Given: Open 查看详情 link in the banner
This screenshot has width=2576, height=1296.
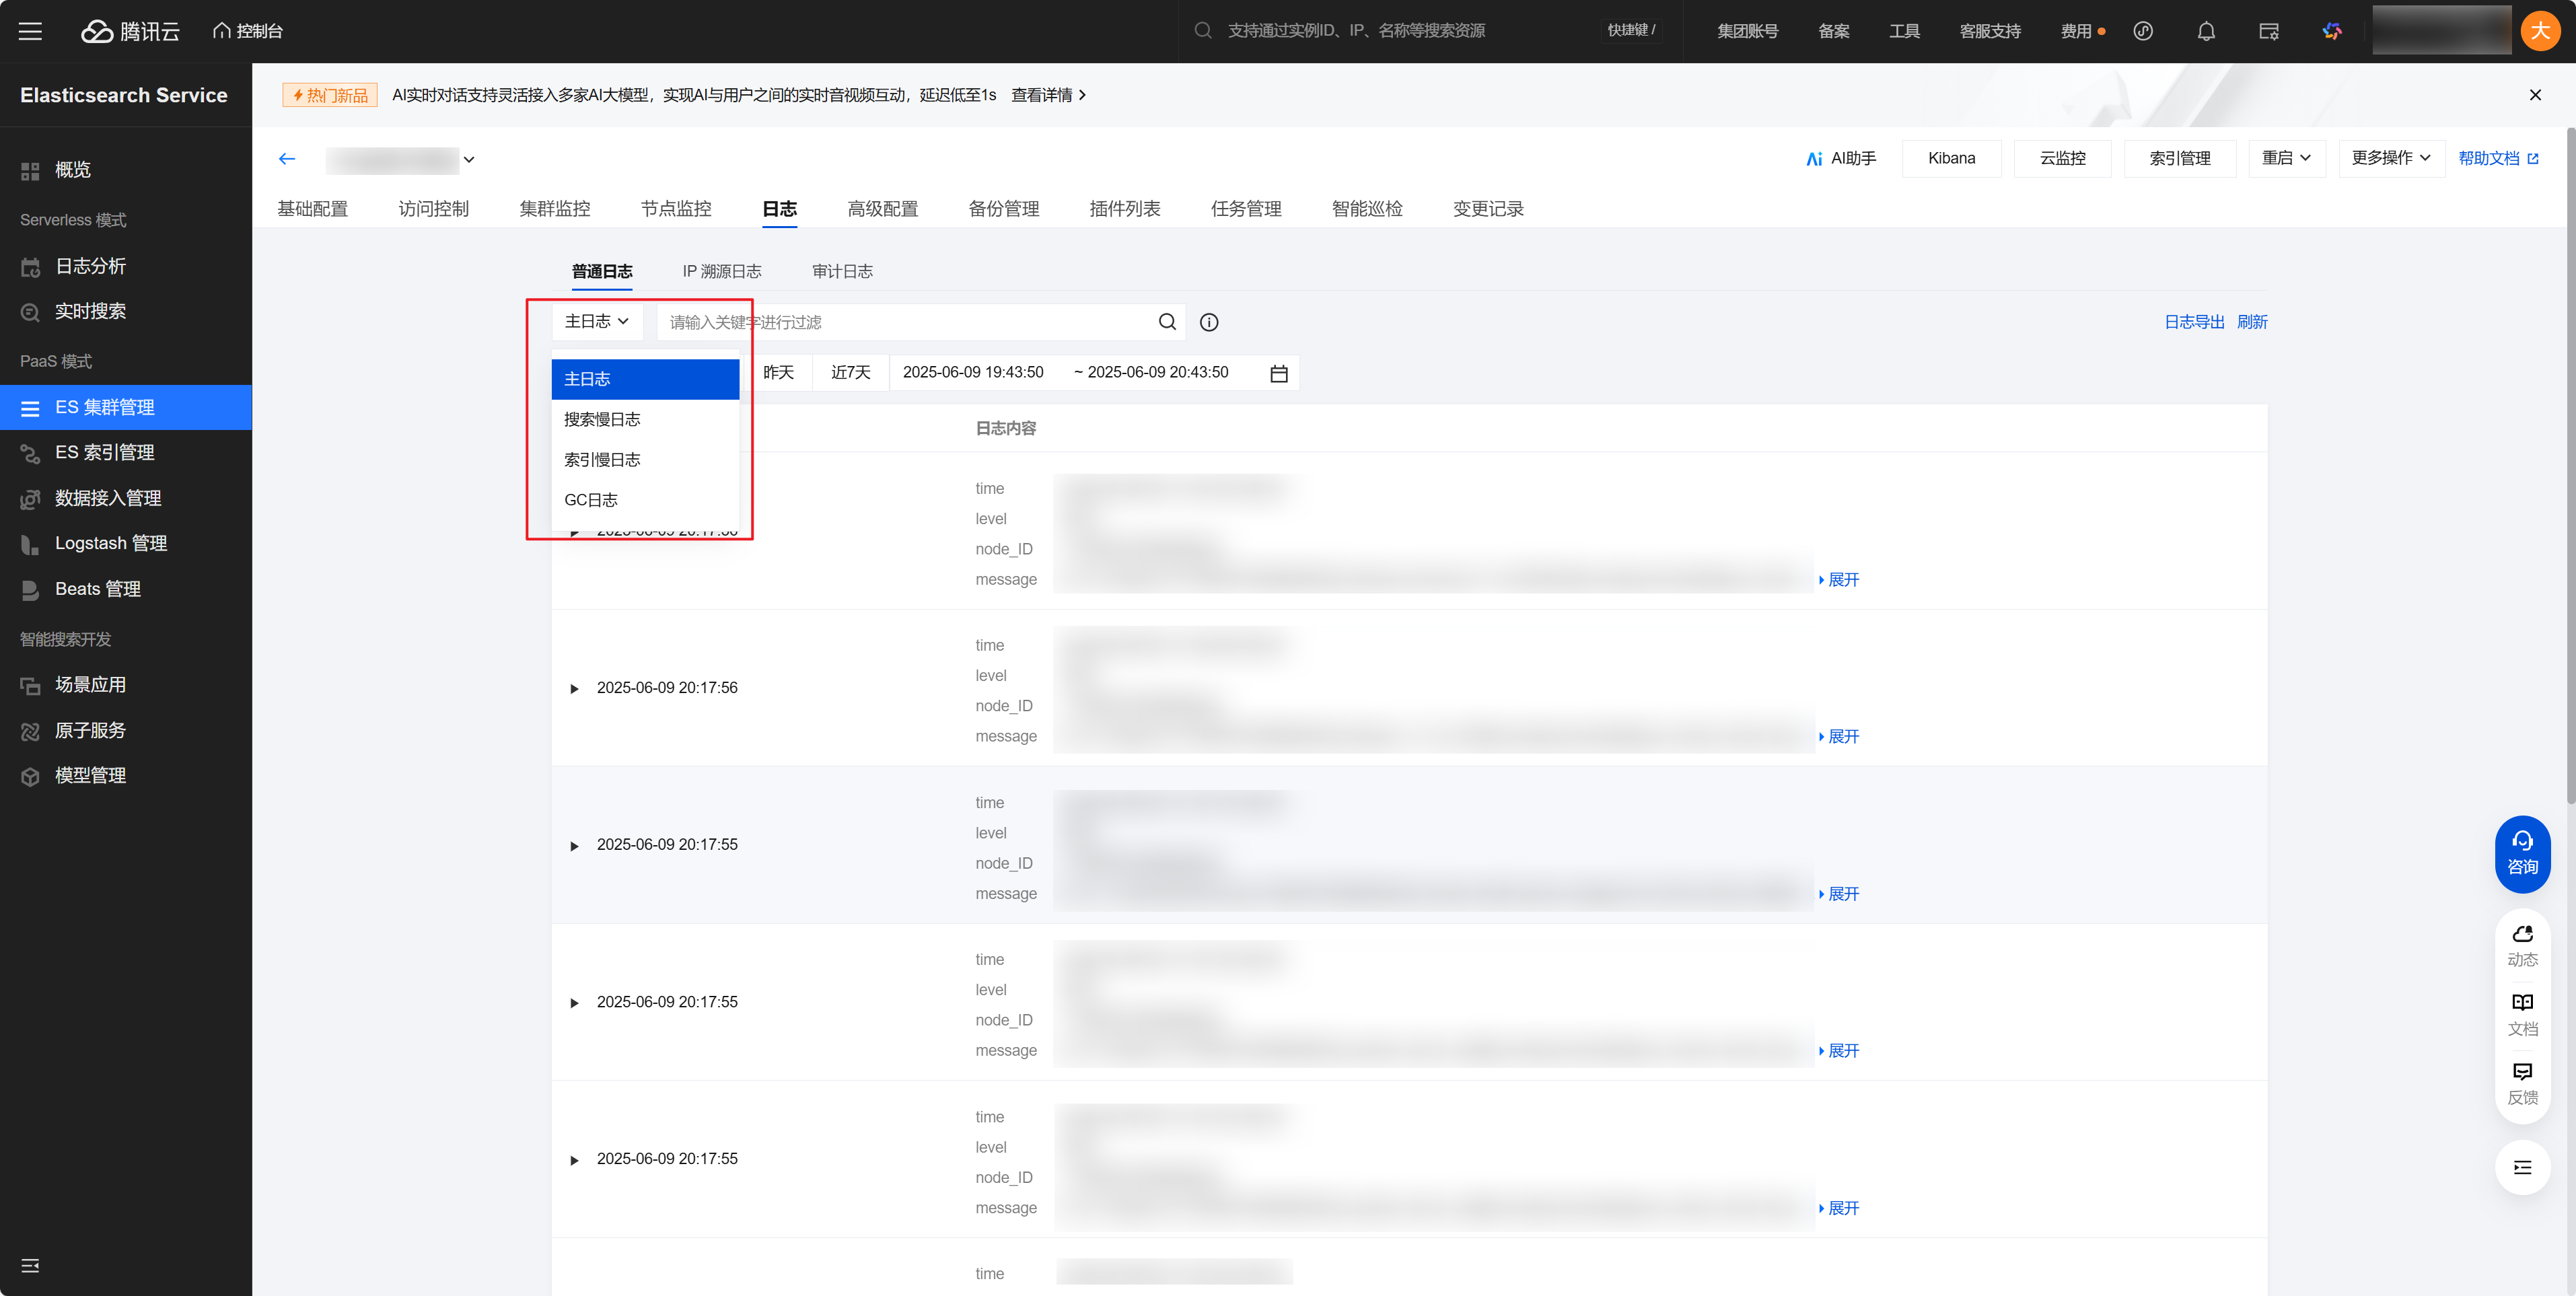Looking at the screenshot, I should point(1048,95).
